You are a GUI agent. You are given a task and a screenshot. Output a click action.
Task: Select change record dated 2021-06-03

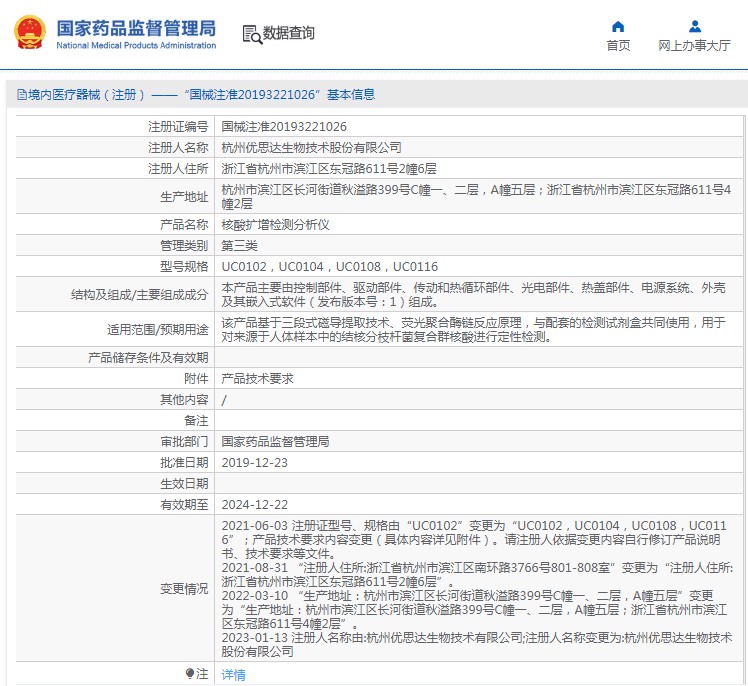(x=474, y=540)
